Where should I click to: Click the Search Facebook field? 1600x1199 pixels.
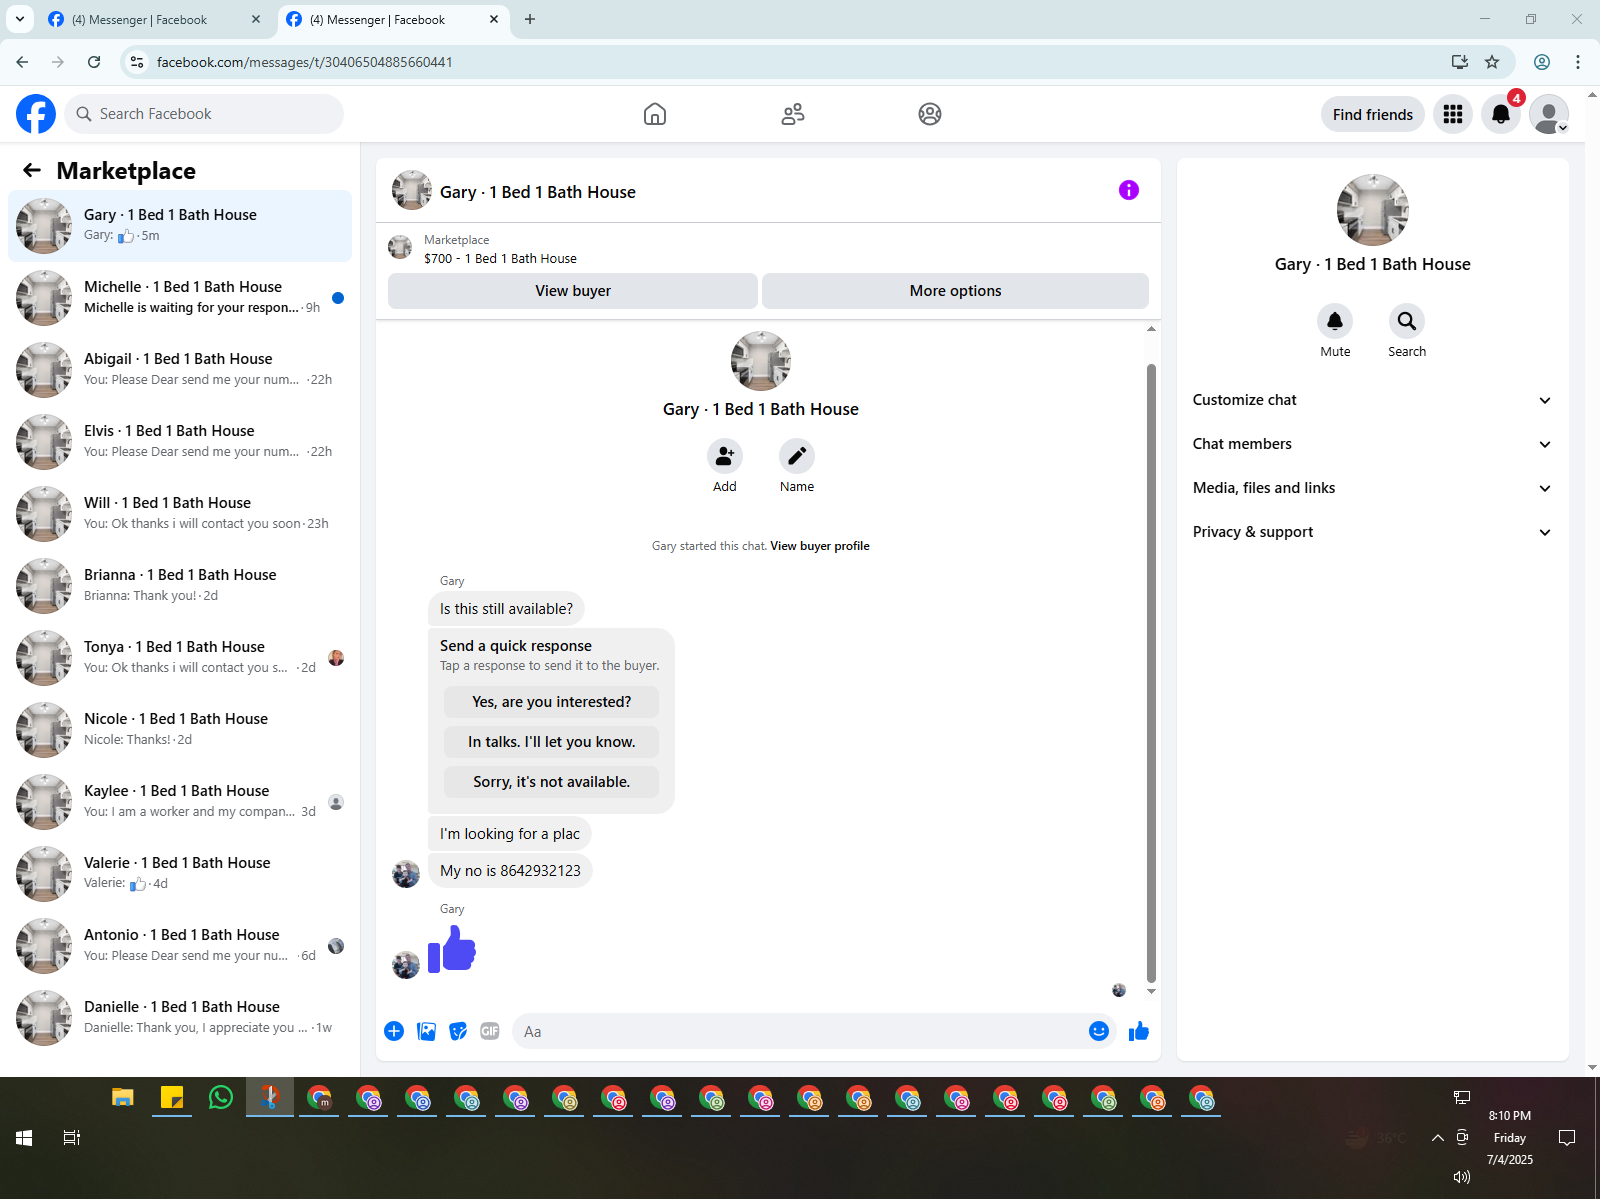coord(204,114)
